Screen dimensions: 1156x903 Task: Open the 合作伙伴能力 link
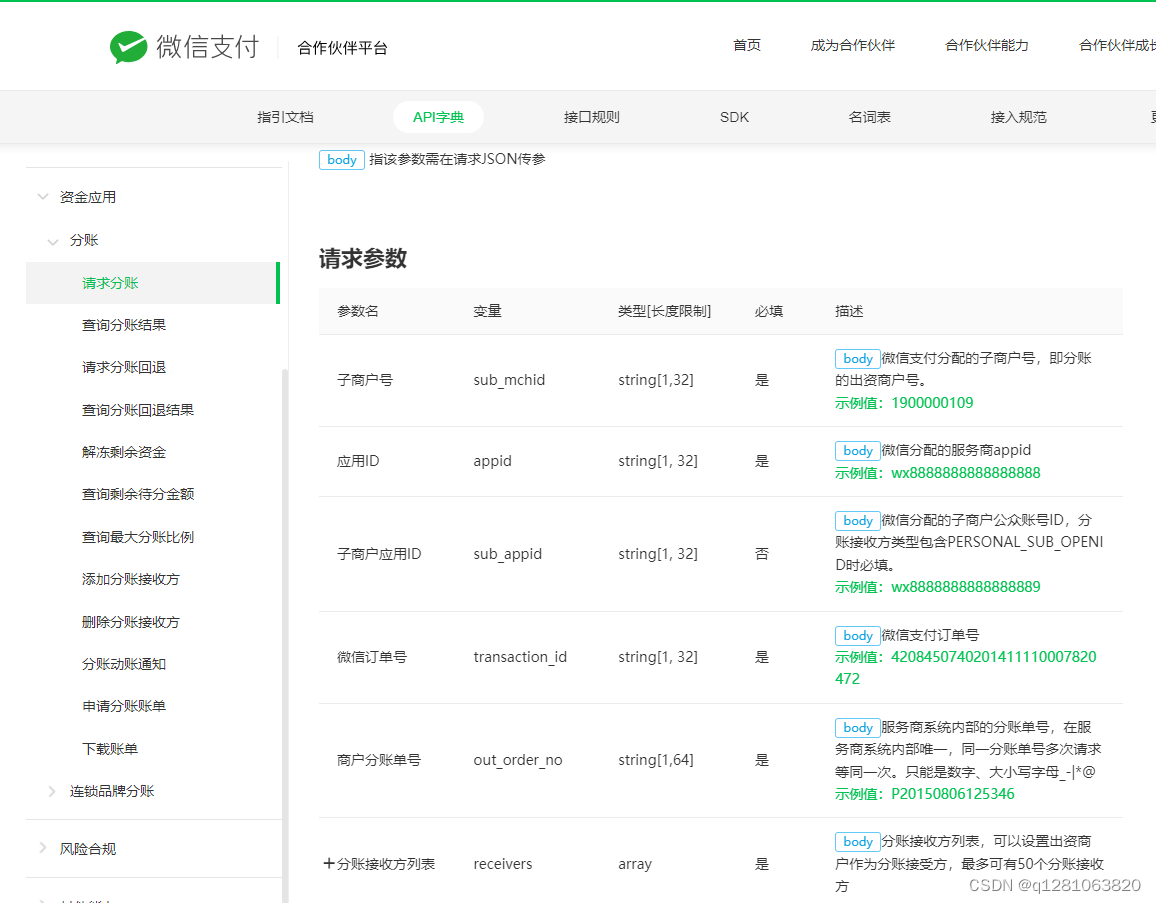click(986, 45)
